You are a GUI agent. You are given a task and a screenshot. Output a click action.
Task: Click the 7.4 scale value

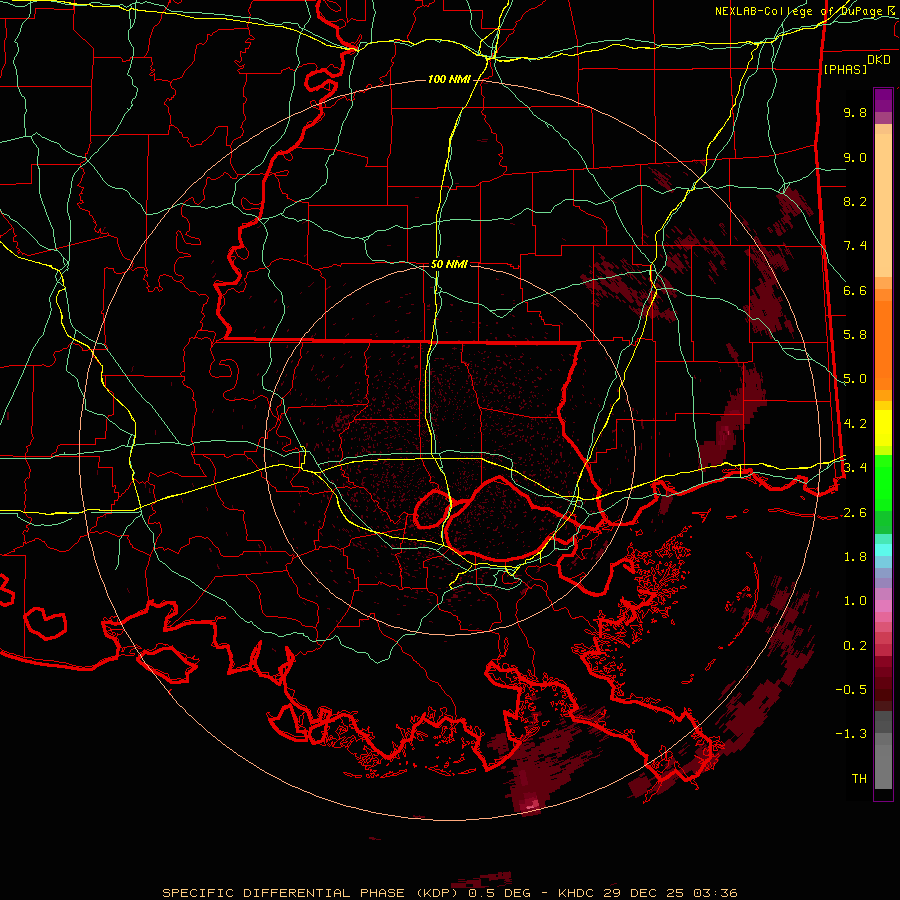(x=855, y=246)
